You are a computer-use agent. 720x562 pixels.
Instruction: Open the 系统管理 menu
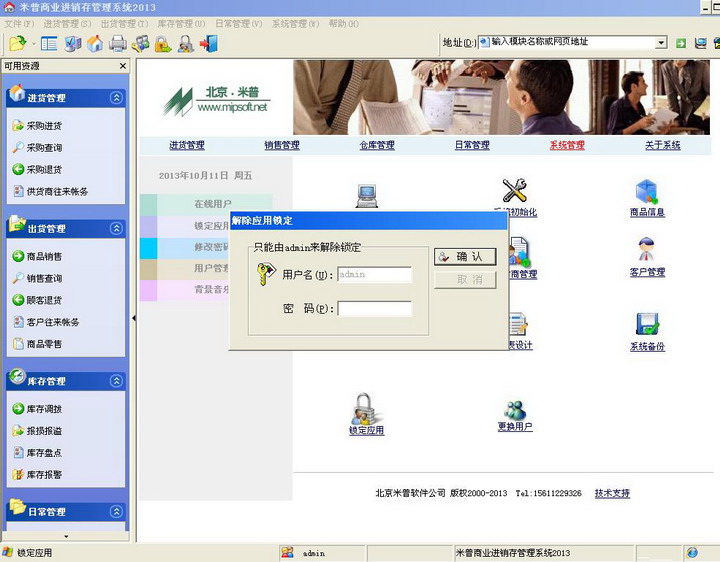pos(295,23)
